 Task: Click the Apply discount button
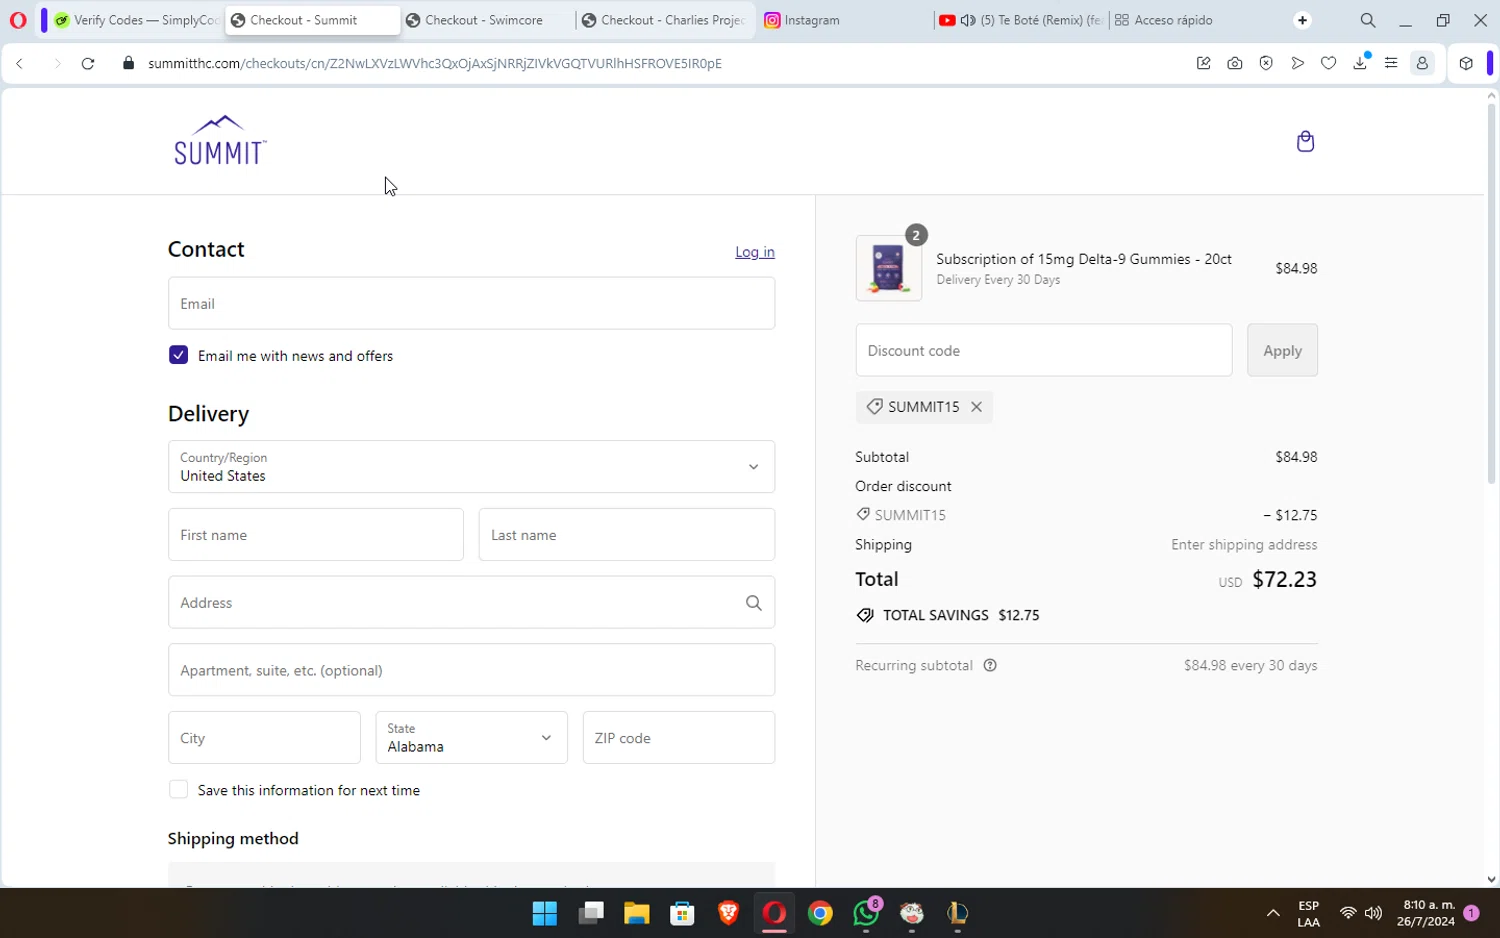point(1282,351)
